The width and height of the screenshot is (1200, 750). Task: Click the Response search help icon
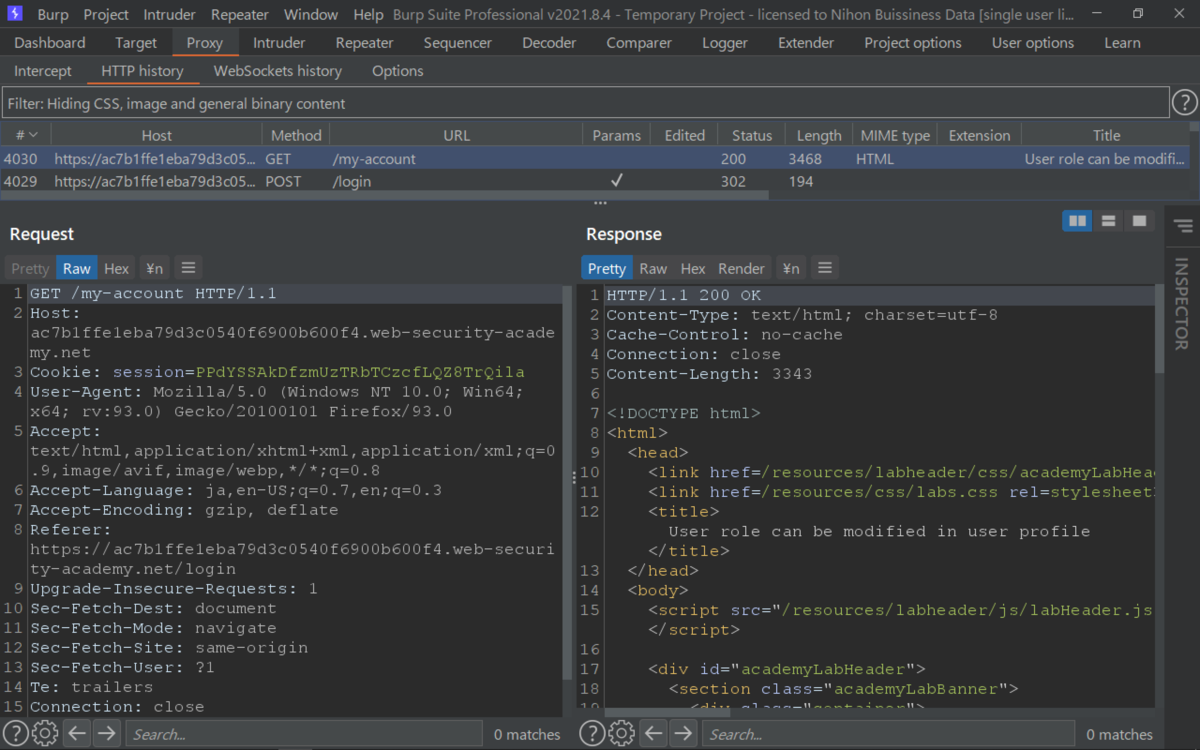pos(592,733)
